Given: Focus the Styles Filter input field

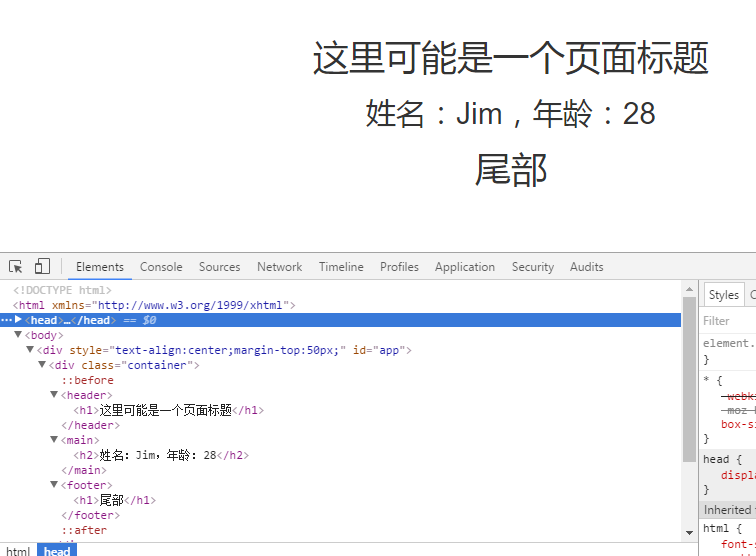Looking at the screenshot, I should pos(728,321).
